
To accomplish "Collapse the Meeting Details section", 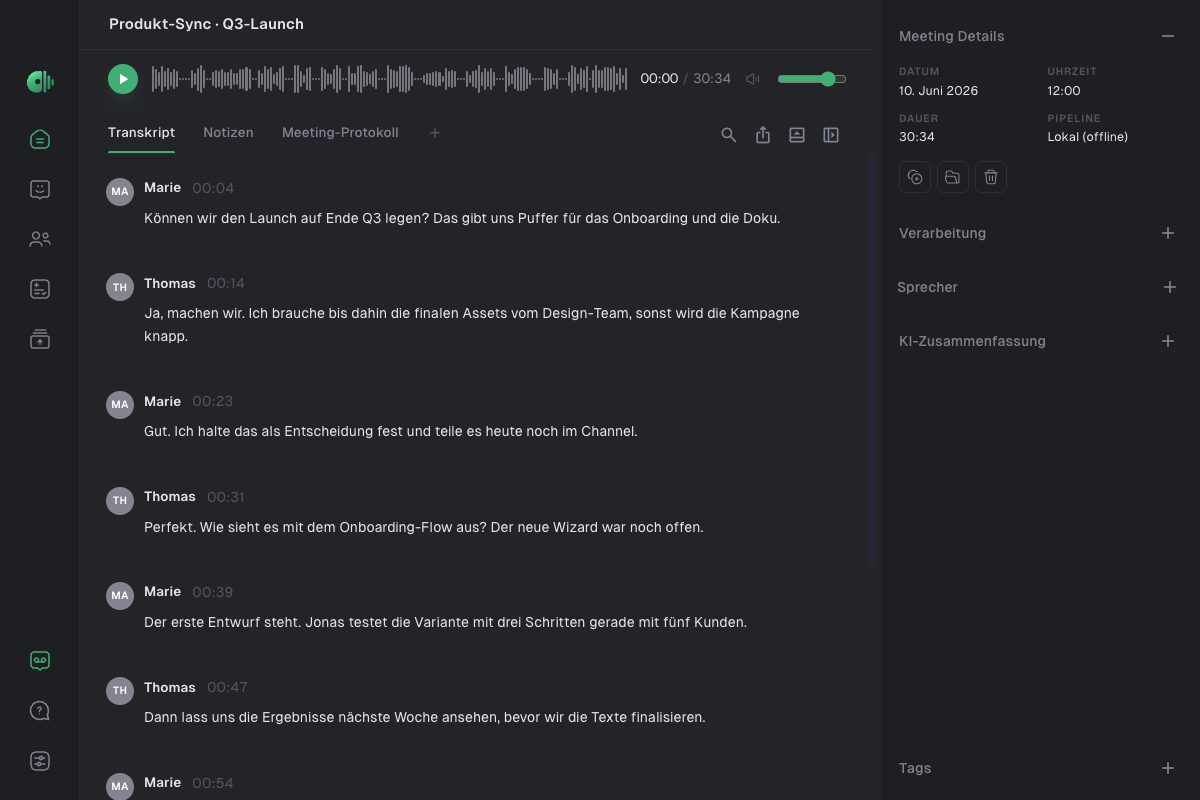I will (x=1167, y=36).
